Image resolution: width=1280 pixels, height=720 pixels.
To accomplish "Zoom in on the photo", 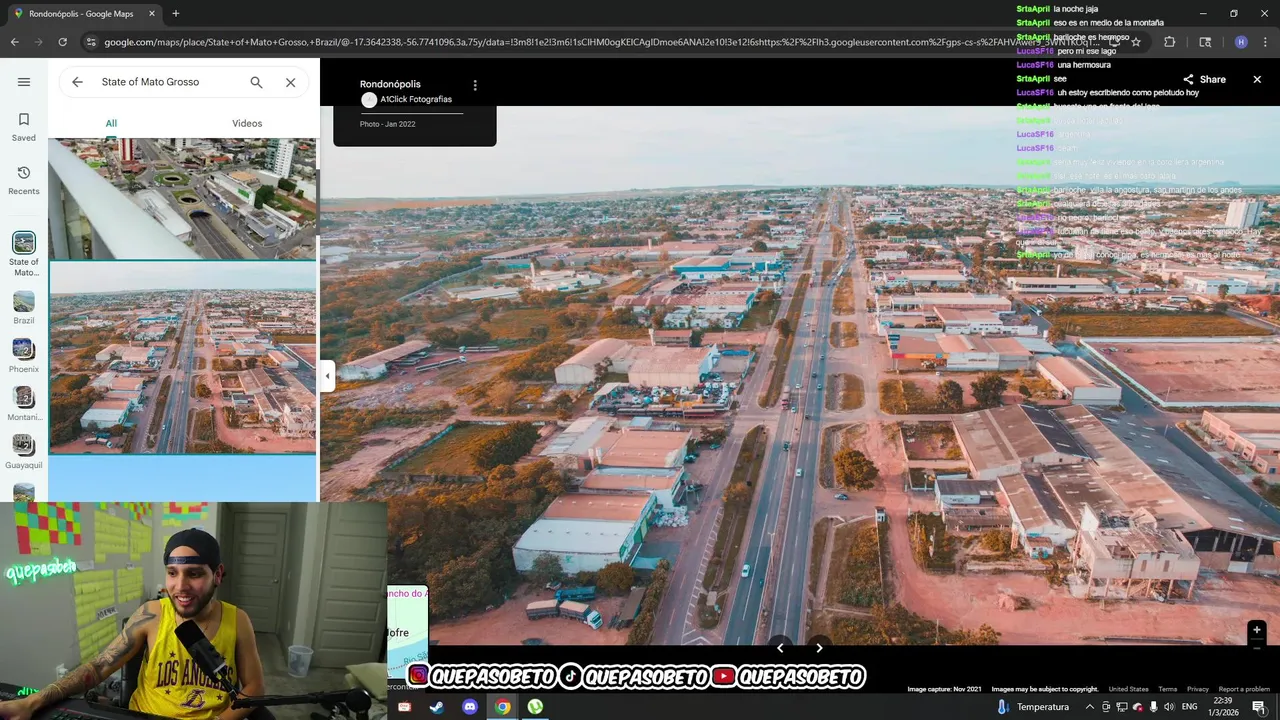I will 1257,630.
